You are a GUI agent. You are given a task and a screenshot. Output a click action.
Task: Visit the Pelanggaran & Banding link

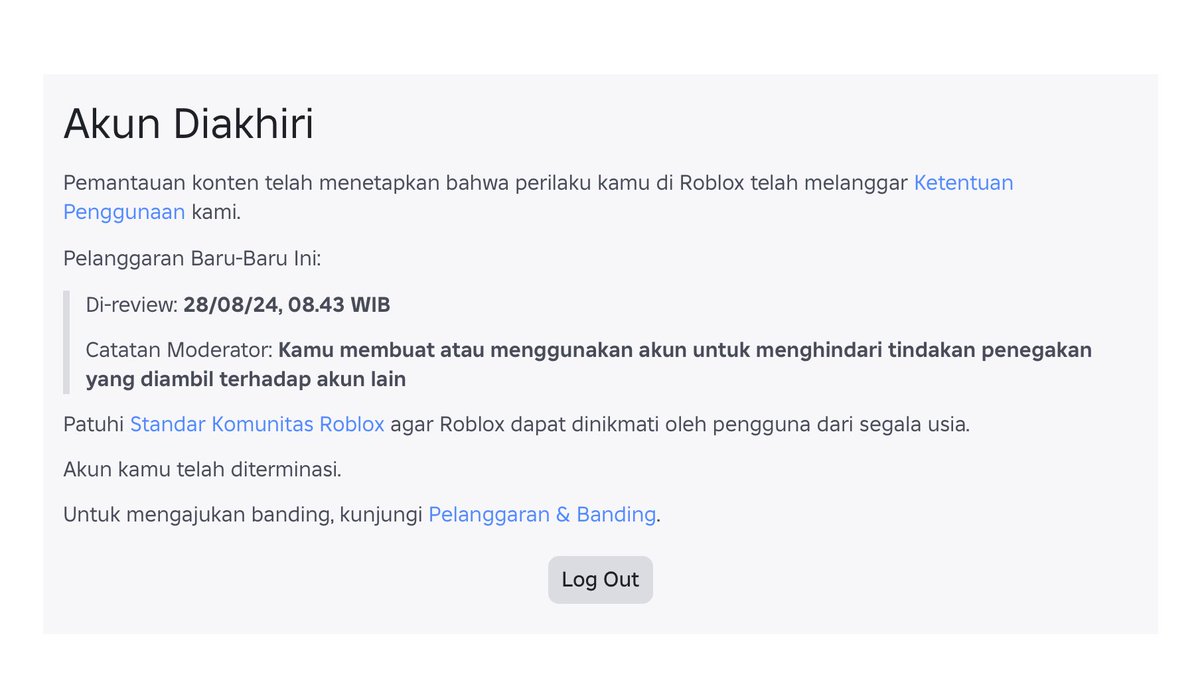coord(541,514)
